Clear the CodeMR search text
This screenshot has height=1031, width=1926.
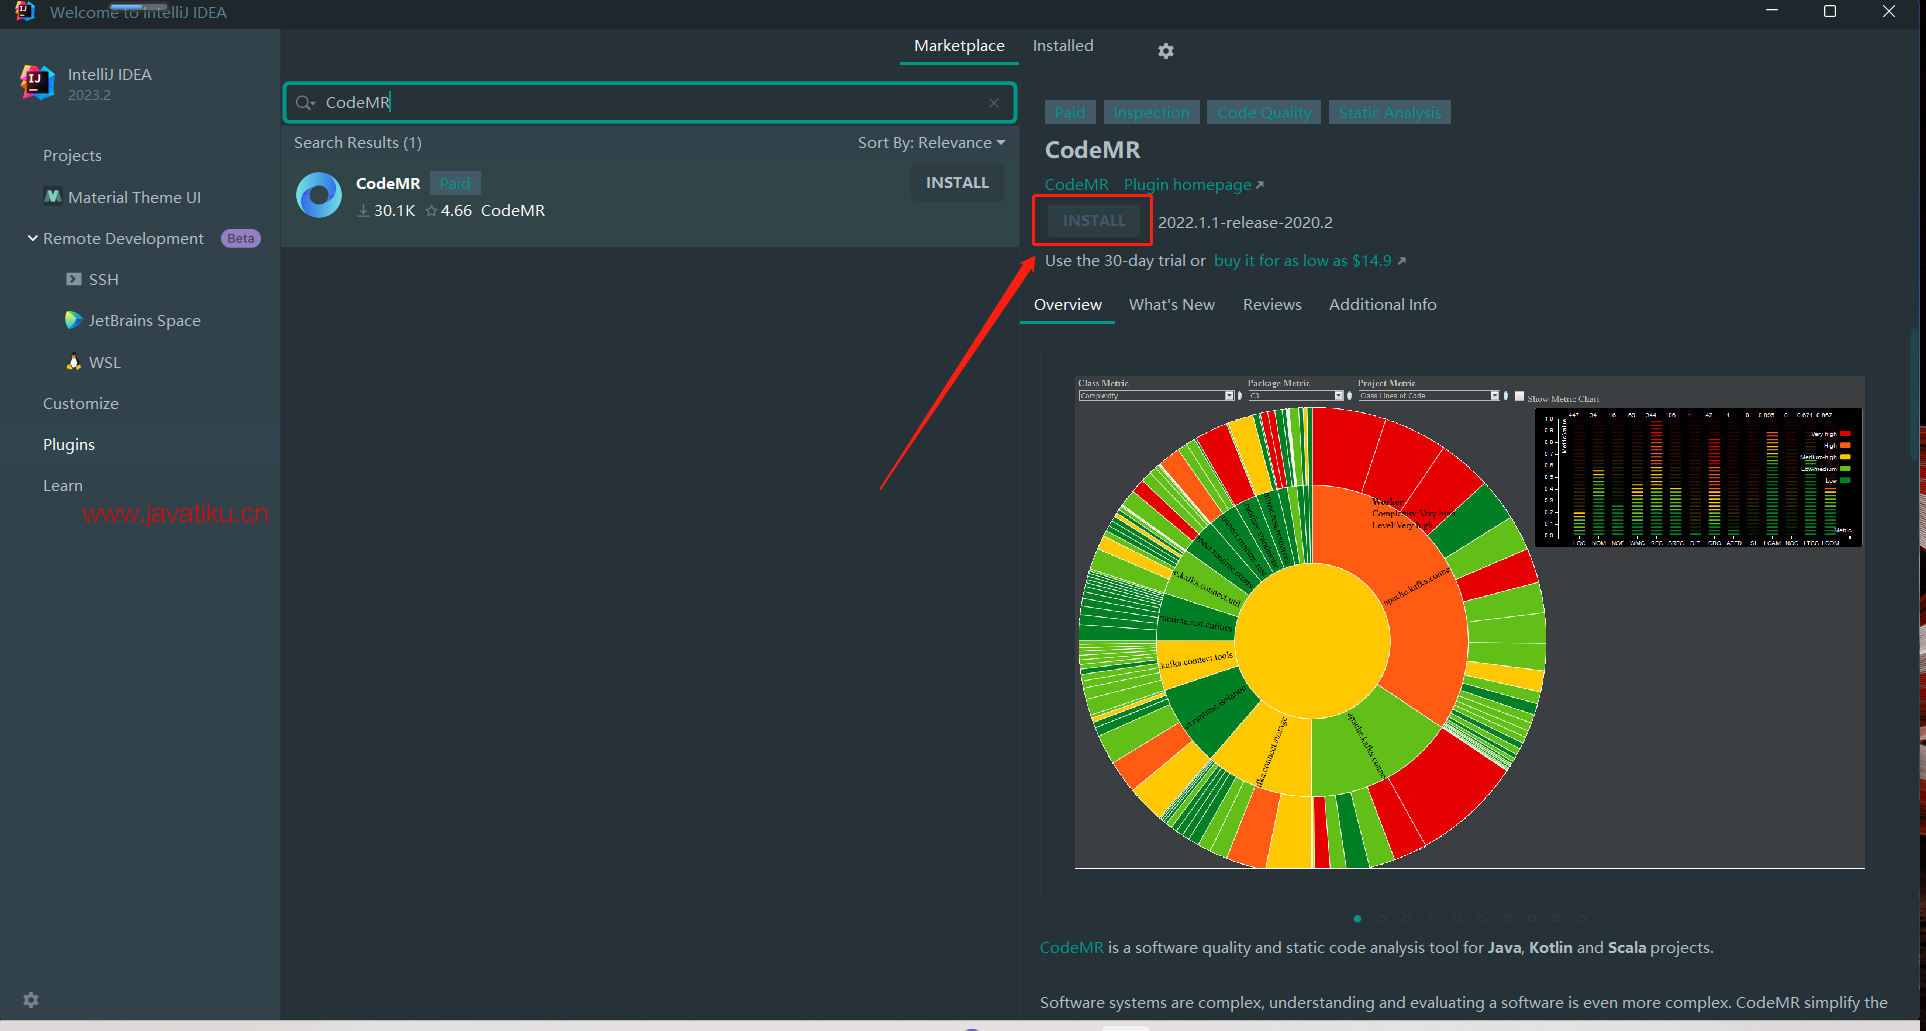click(994, 103)
